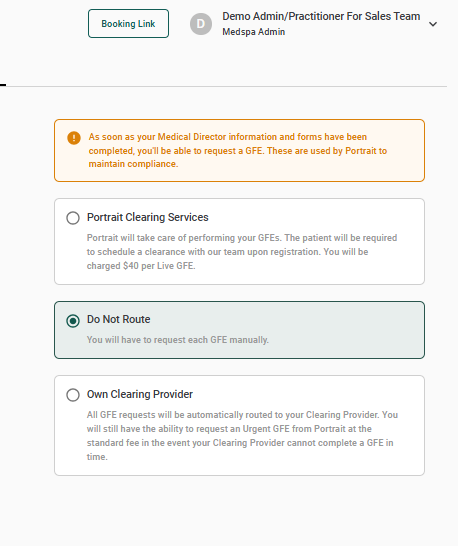The width and height of the screenshot is (458, 546).
Task: Choose the Own Clearing Provider radio button
Action: [73, 395]
